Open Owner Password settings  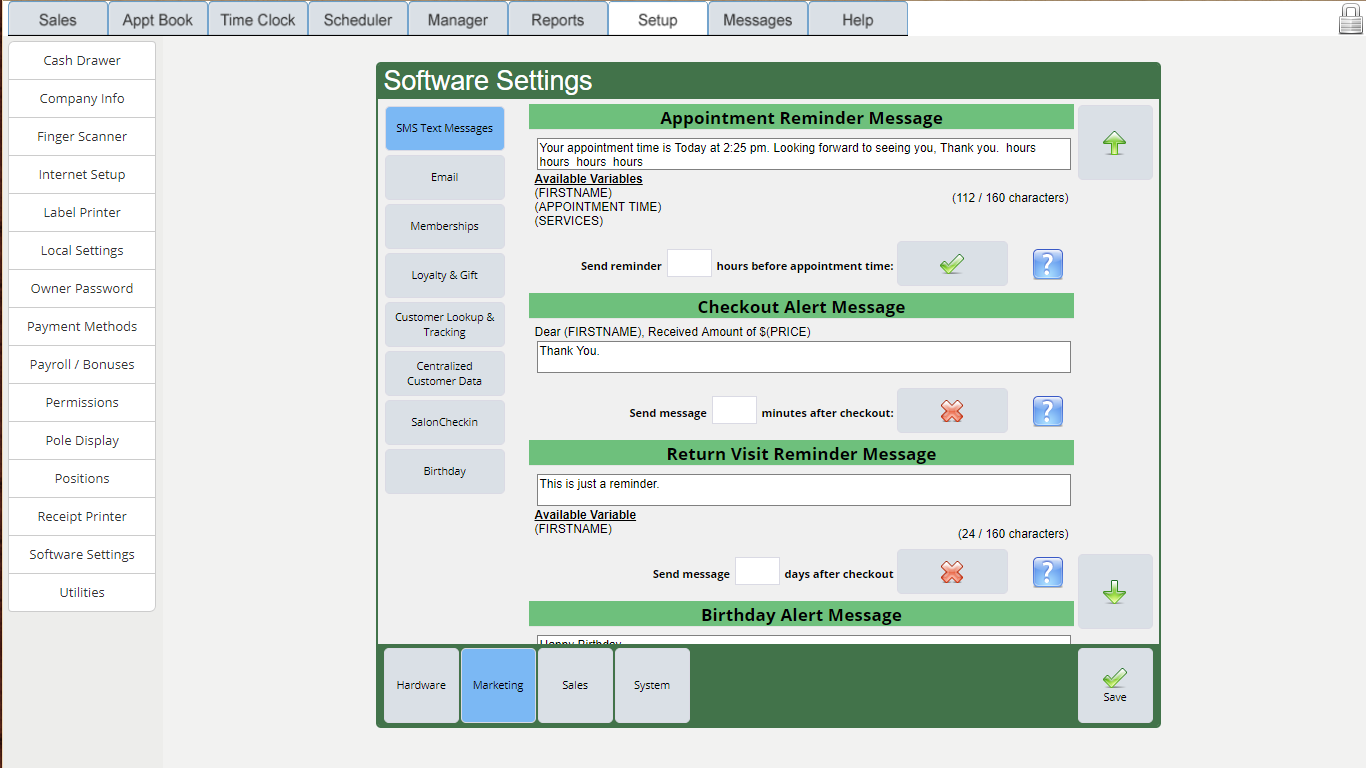click(82, 289)
